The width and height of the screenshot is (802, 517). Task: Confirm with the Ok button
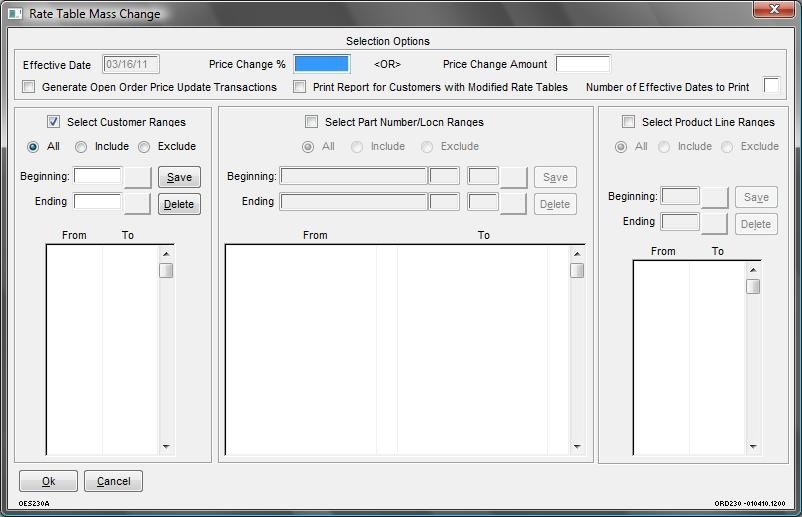[49, 481]
